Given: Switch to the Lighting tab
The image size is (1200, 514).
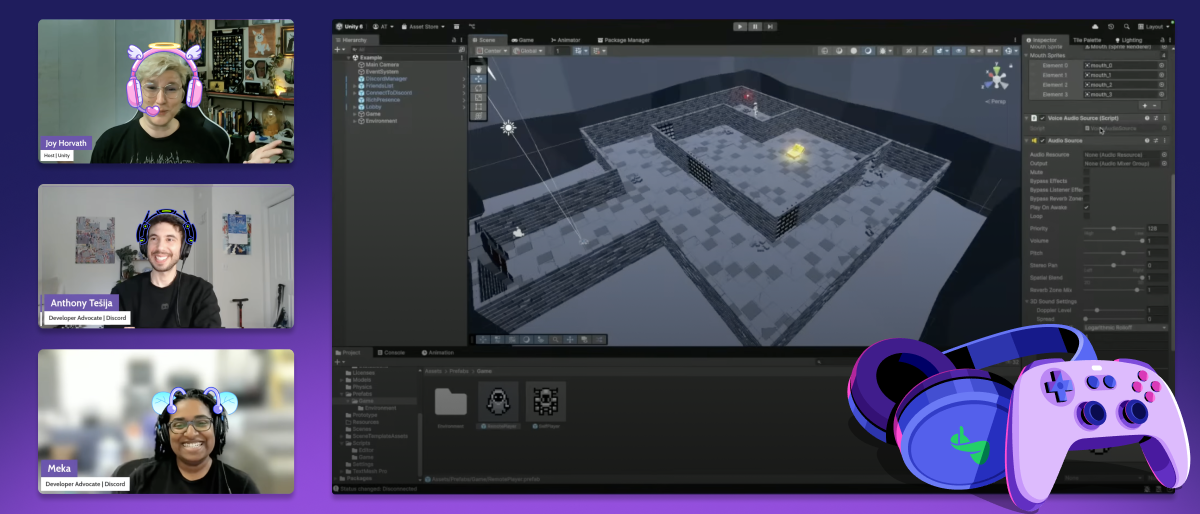Looking at the screenshot, I should pos(1131,40).
